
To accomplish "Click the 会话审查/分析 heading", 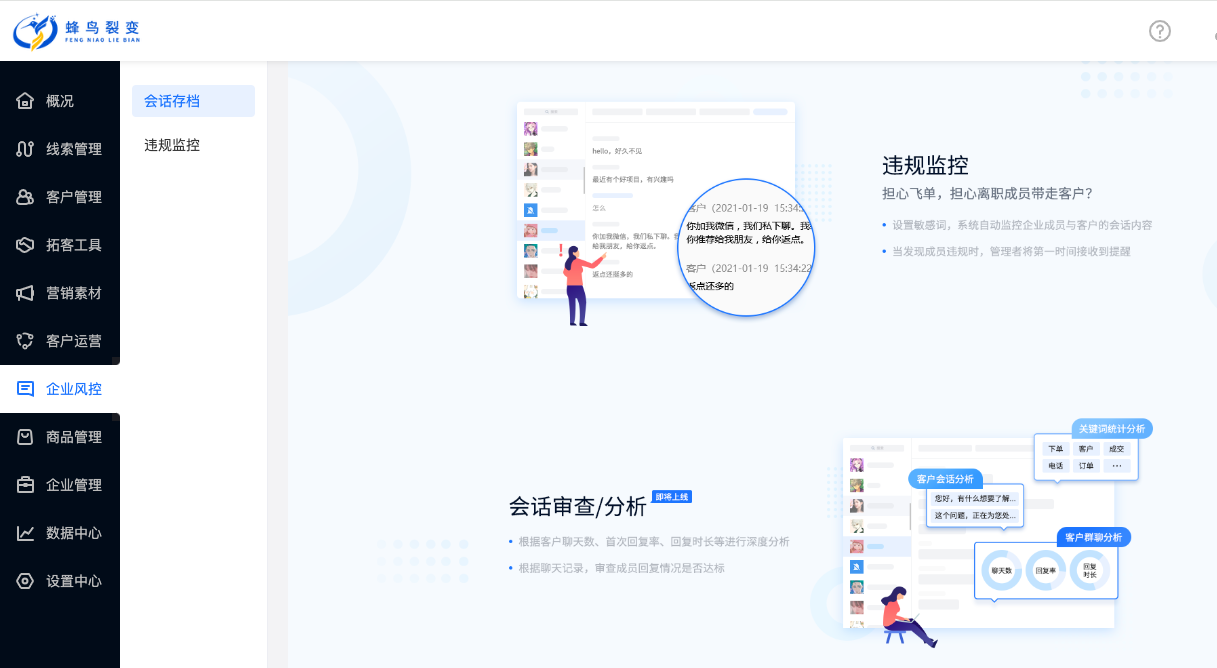I will (x=577, y=507).
